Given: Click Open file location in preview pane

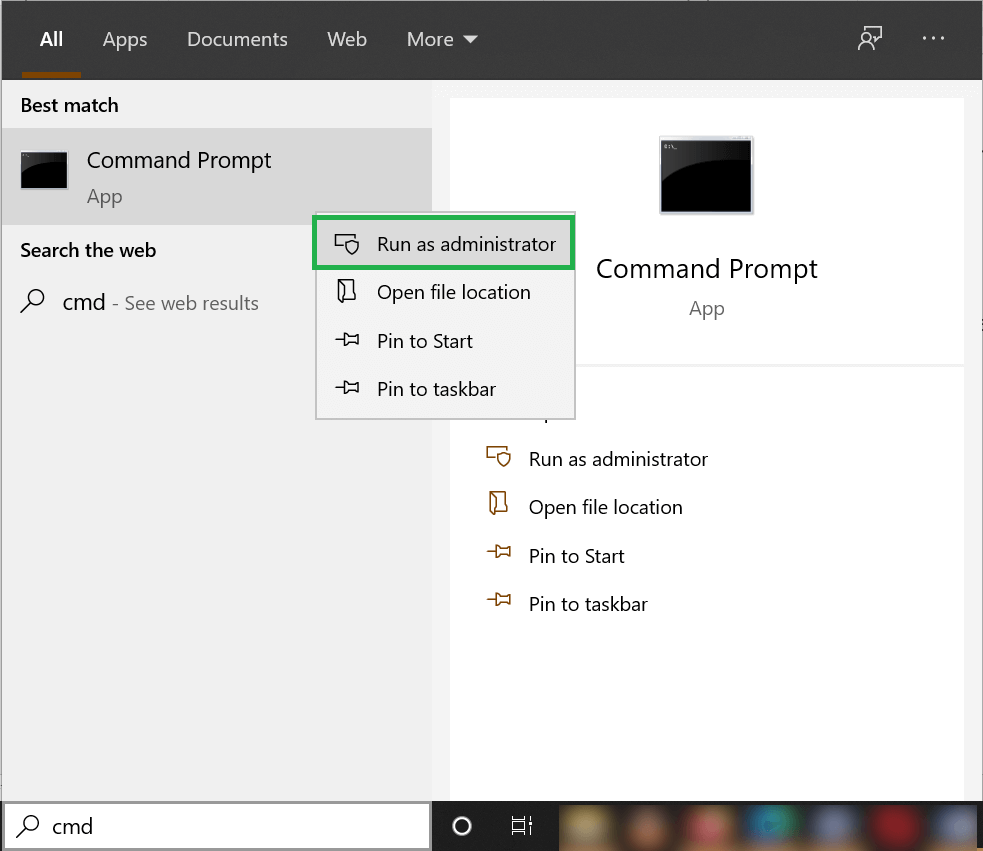Looking at the screenshot, I should click(x=606, y=507).
